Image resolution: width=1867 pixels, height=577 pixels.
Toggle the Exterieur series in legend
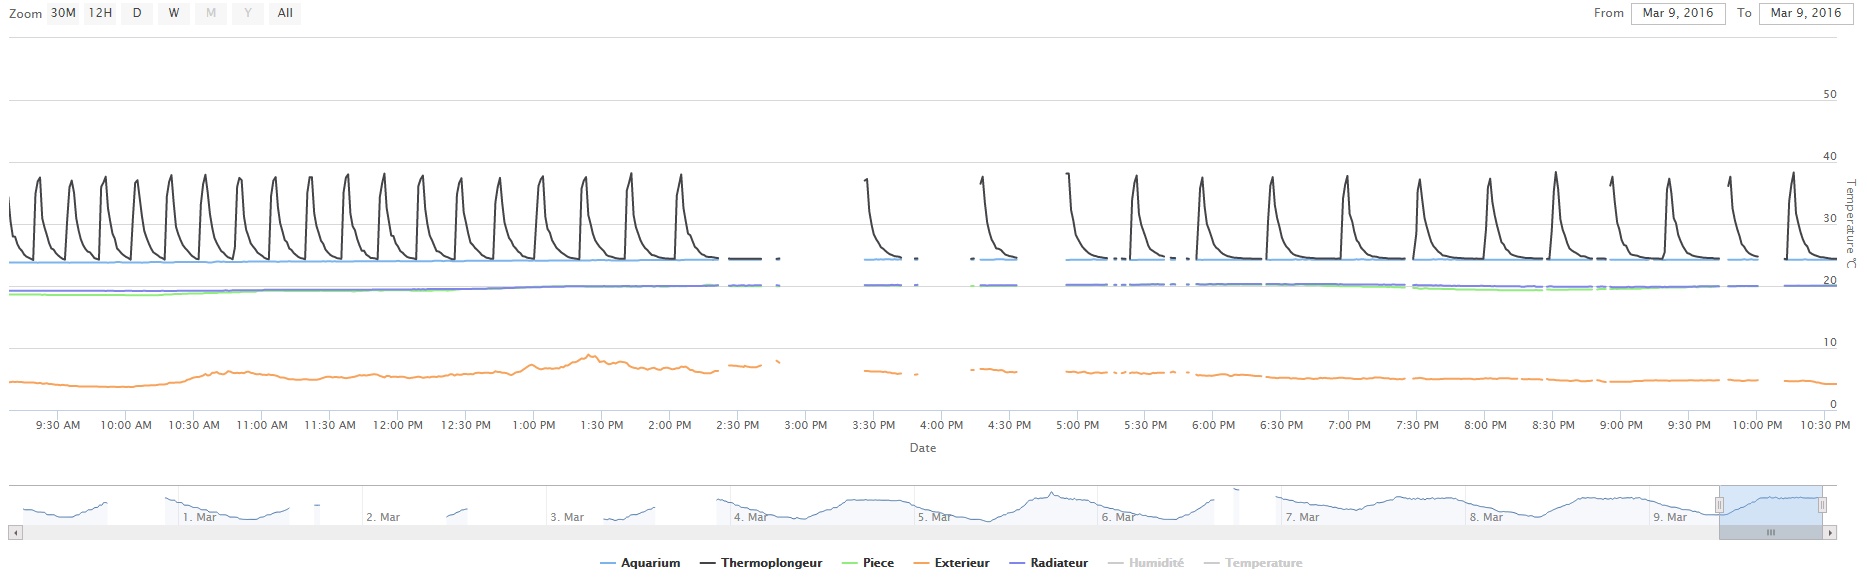tap(952, 563)
